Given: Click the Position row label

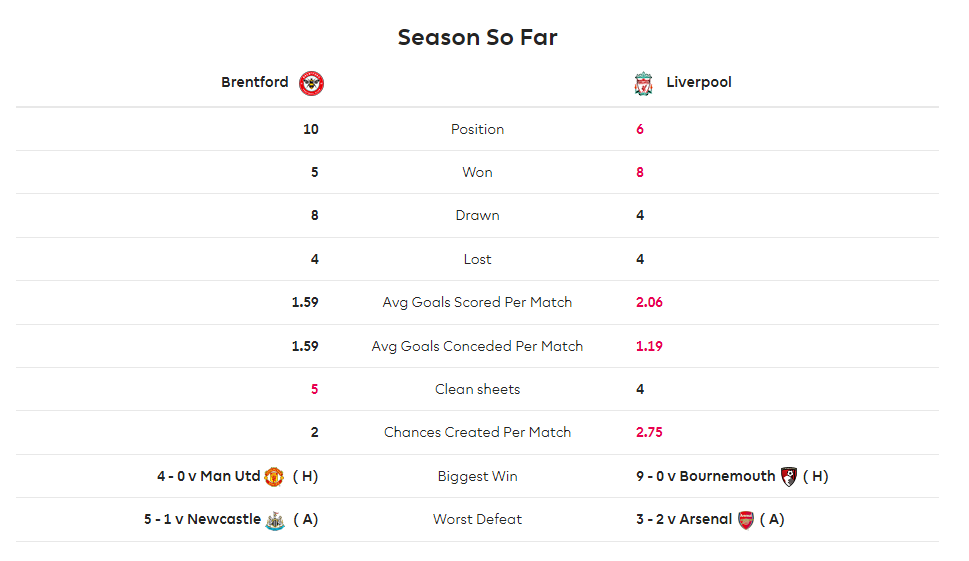Looking at the screenshot, I should pos(478,129).
